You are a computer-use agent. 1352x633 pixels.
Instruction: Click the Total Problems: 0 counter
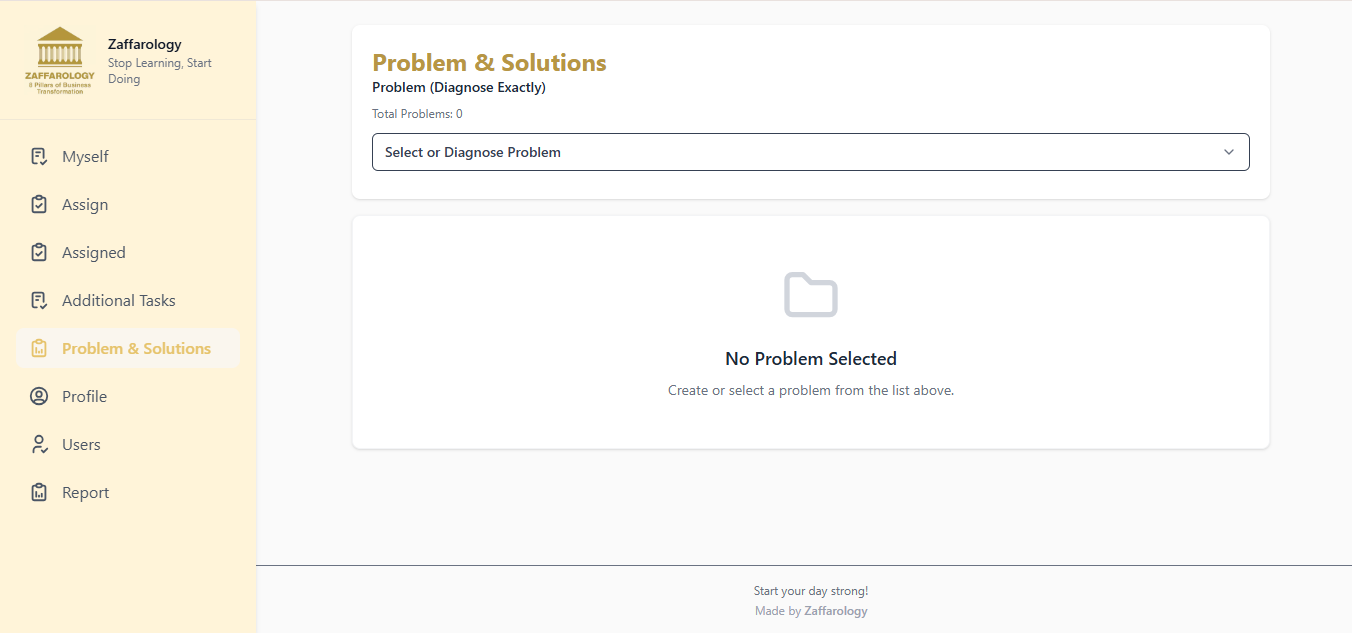coord(417,114)
